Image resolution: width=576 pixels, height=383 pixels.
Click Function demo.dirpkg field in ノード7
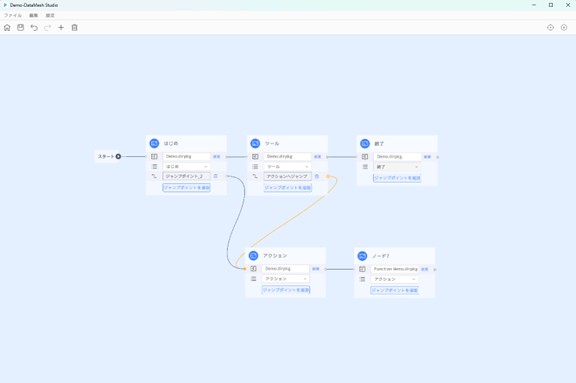395,269
